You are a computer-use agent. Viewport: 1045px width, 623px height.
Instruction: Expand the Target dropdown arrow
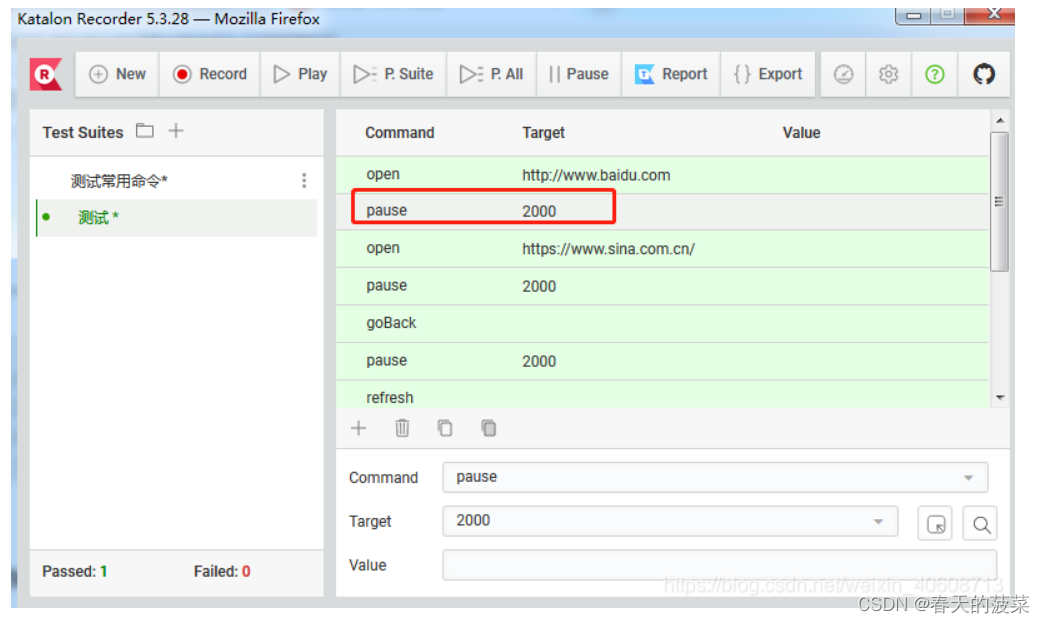[878, 521]
